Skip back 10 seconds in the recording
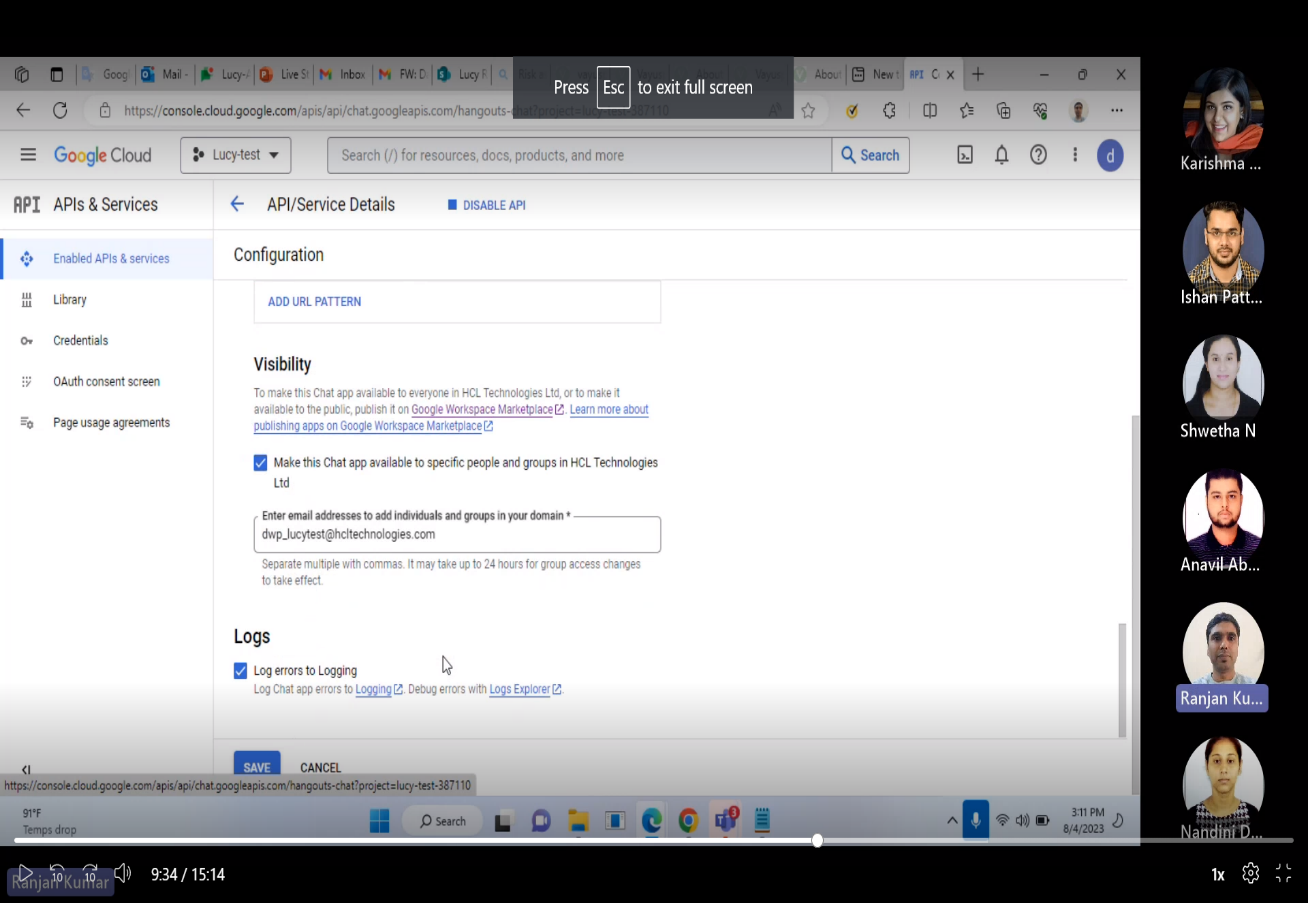The image size is (1308, 903). (x=57, y=873)
